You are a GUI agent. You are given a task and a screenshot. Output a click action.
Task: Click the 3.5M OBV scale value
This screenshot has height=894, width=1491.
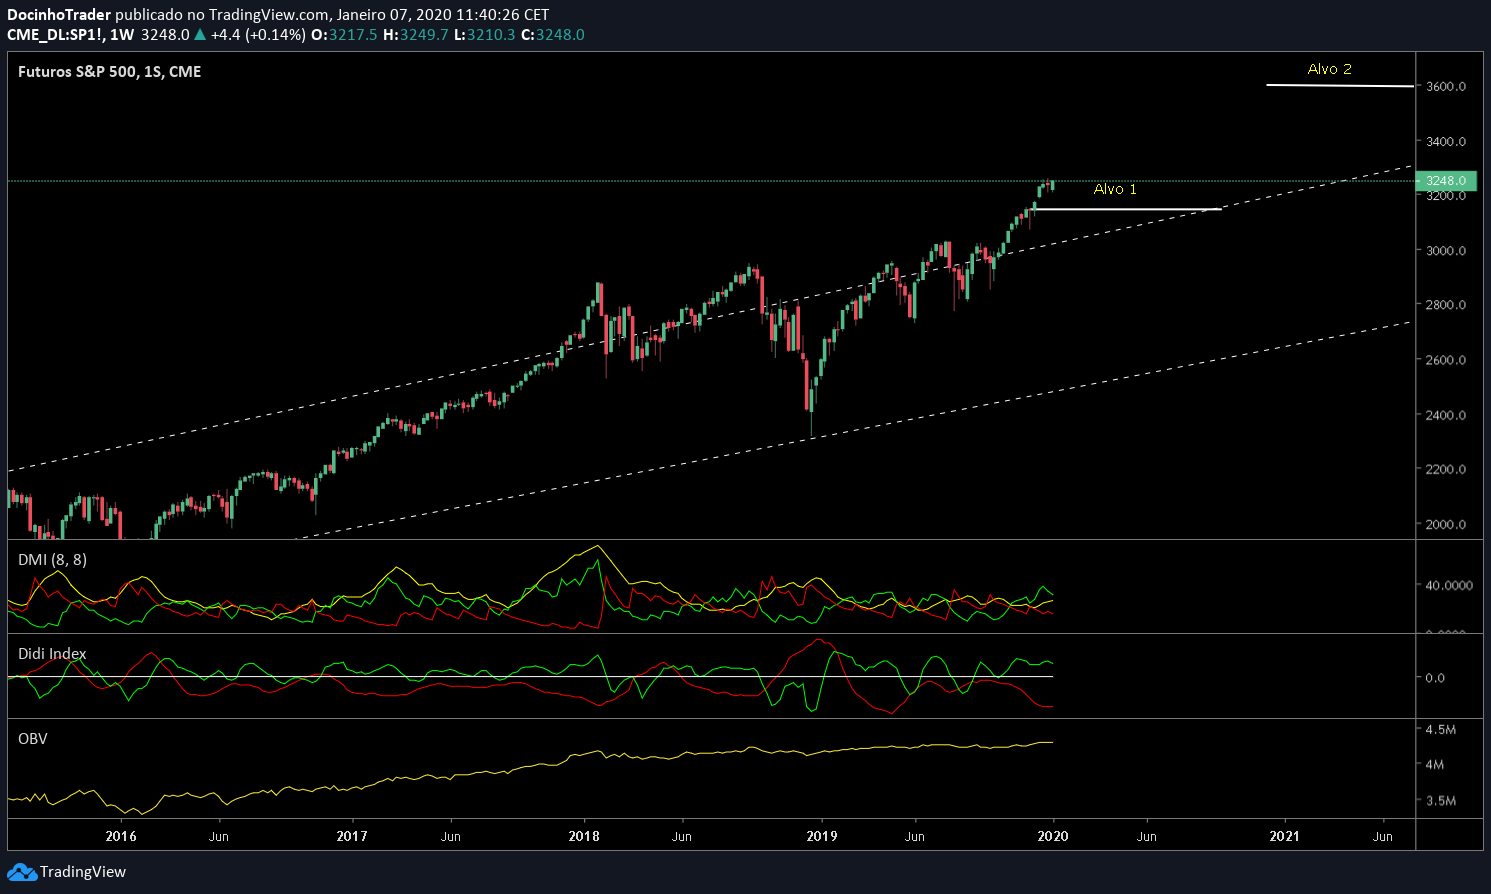[x=1440, y=801]
